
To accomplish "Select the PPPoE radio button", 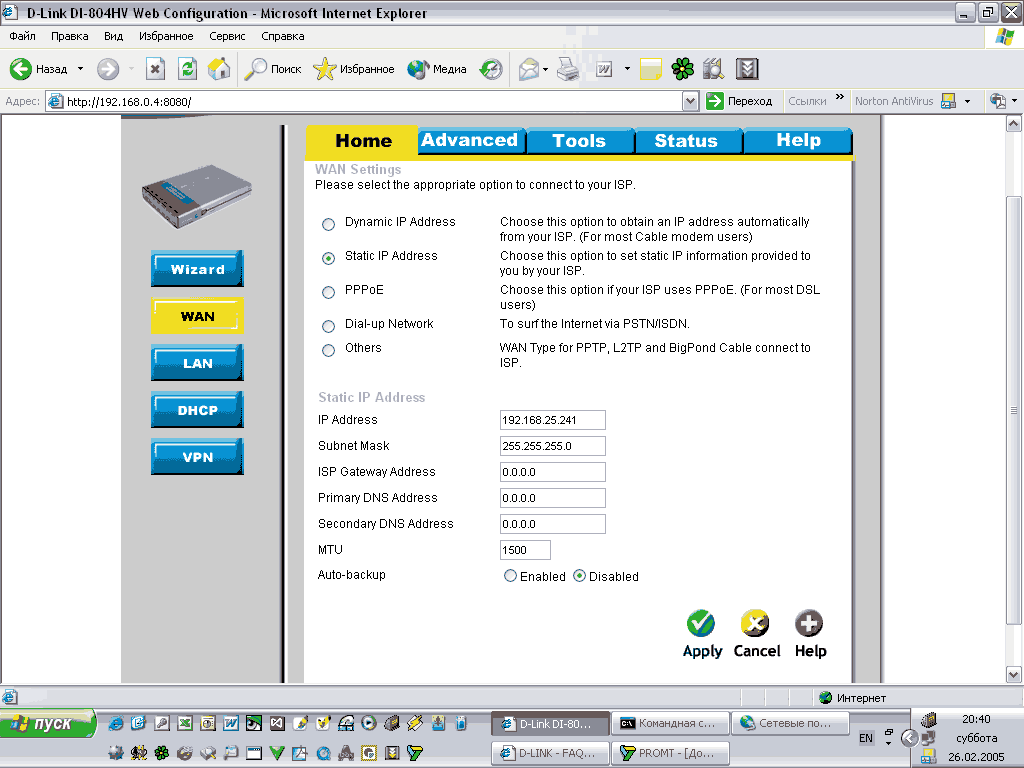I will [328, 293].
